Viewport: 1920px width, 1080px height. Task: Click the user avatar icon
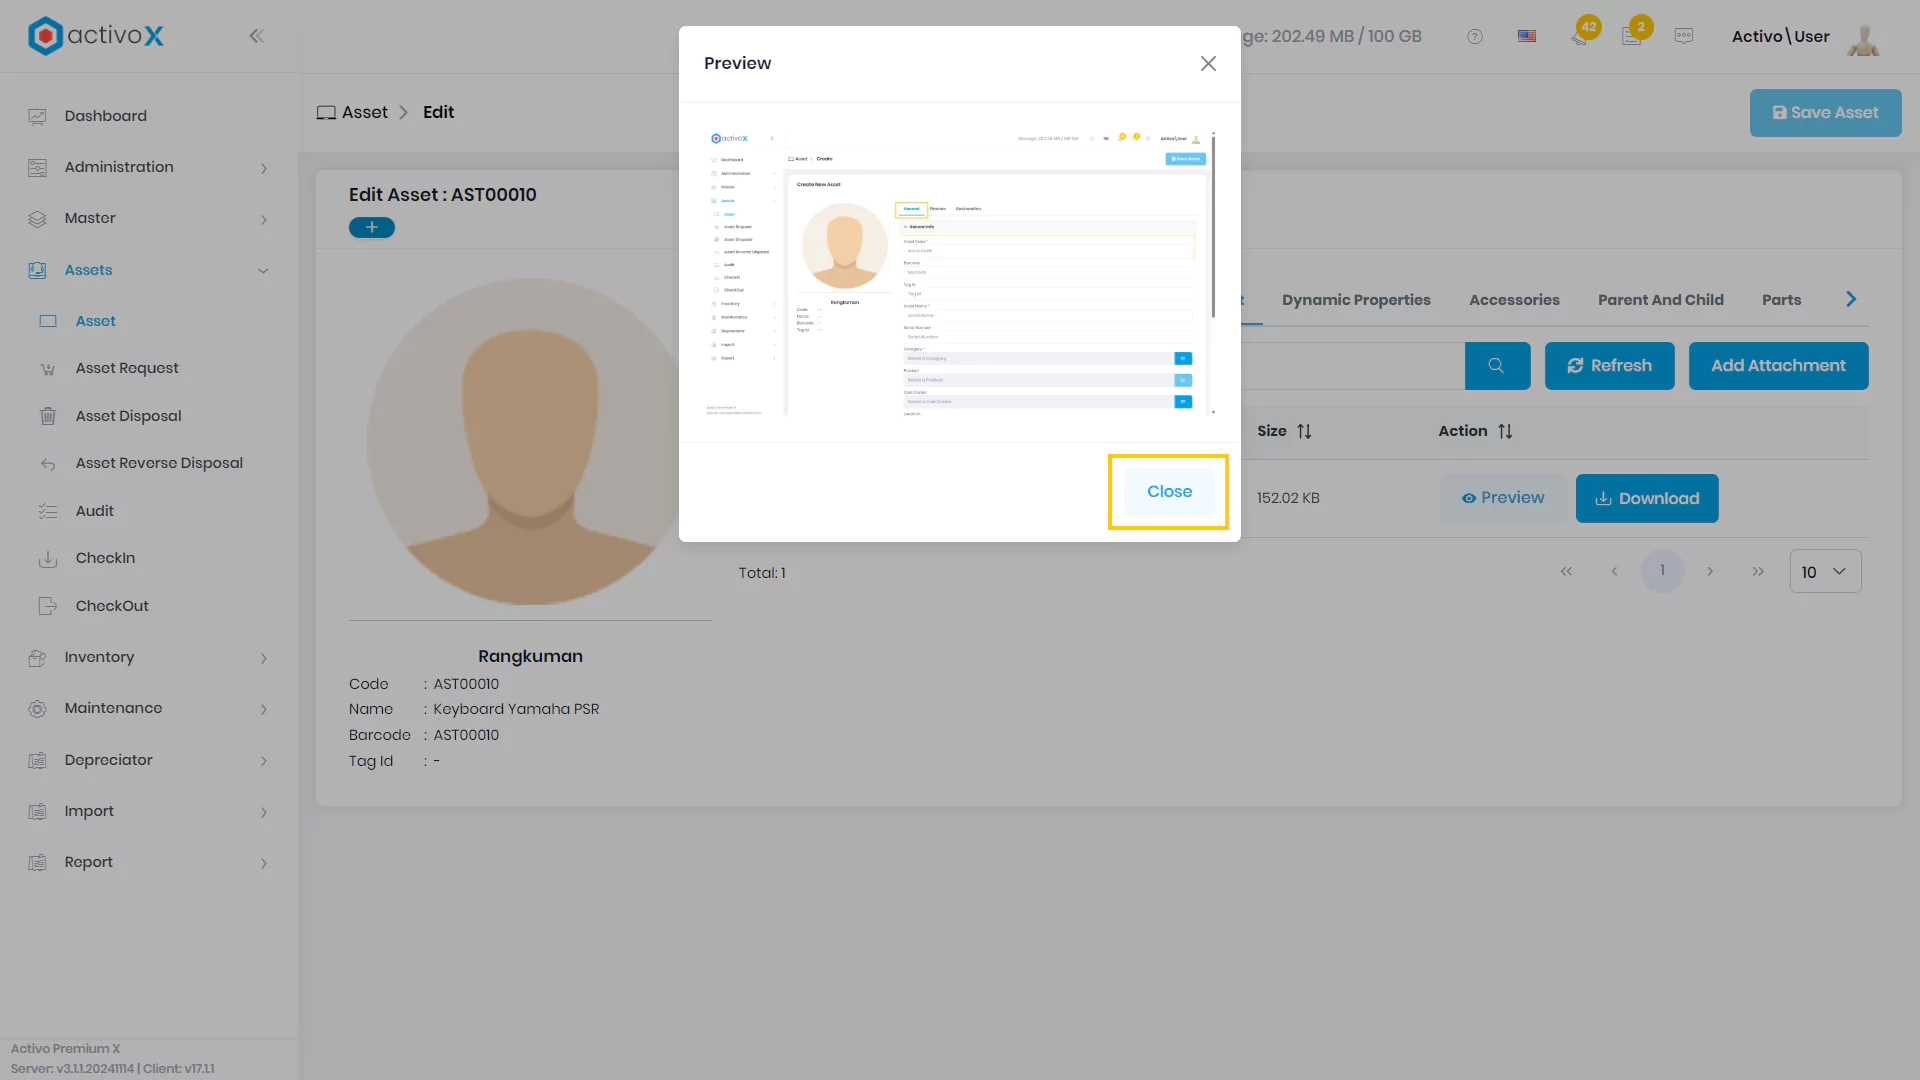pyautogui.click(x=1863, y=38)
